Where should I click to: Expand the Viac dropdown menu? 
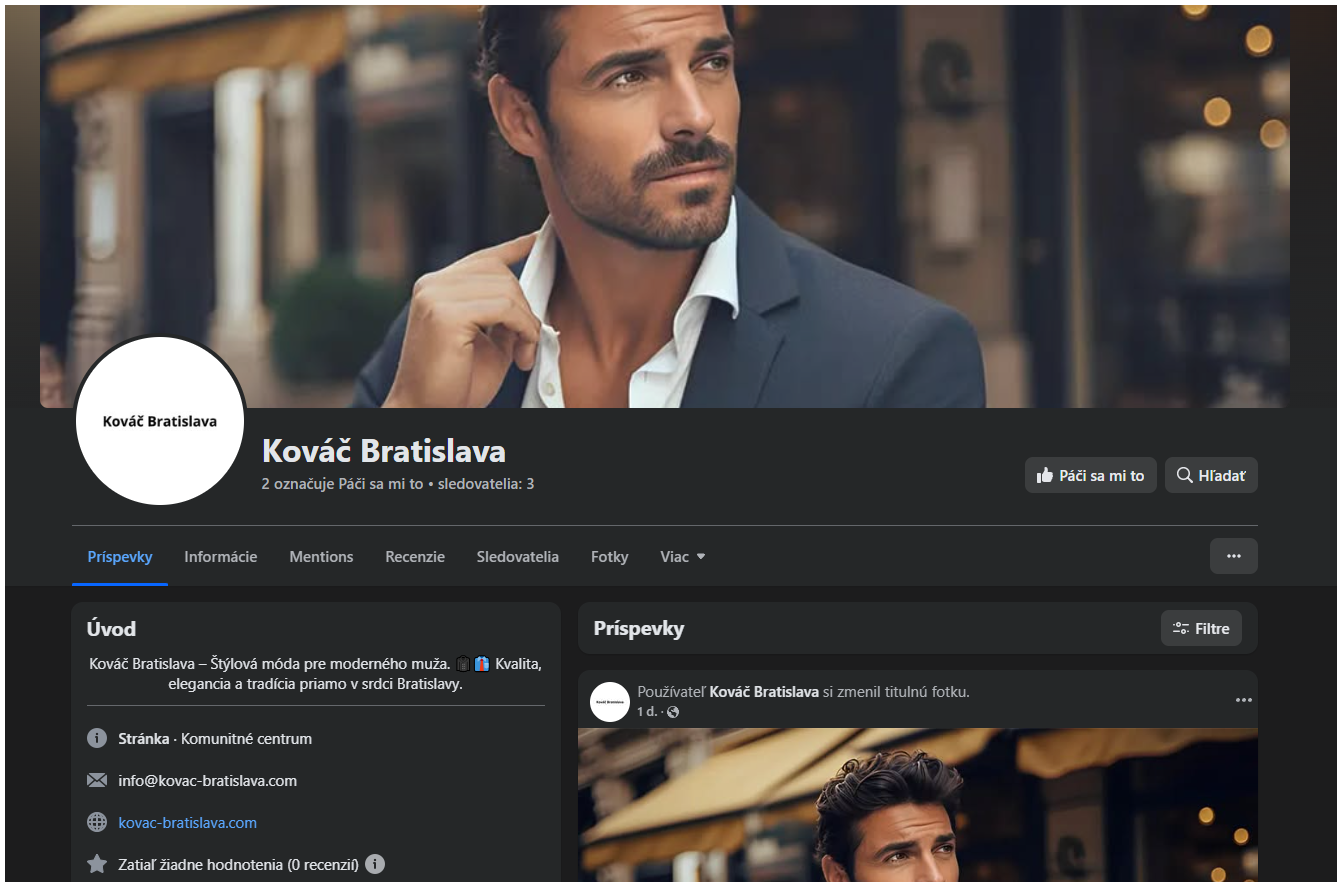pyautogui.click(x=683, y=557)
